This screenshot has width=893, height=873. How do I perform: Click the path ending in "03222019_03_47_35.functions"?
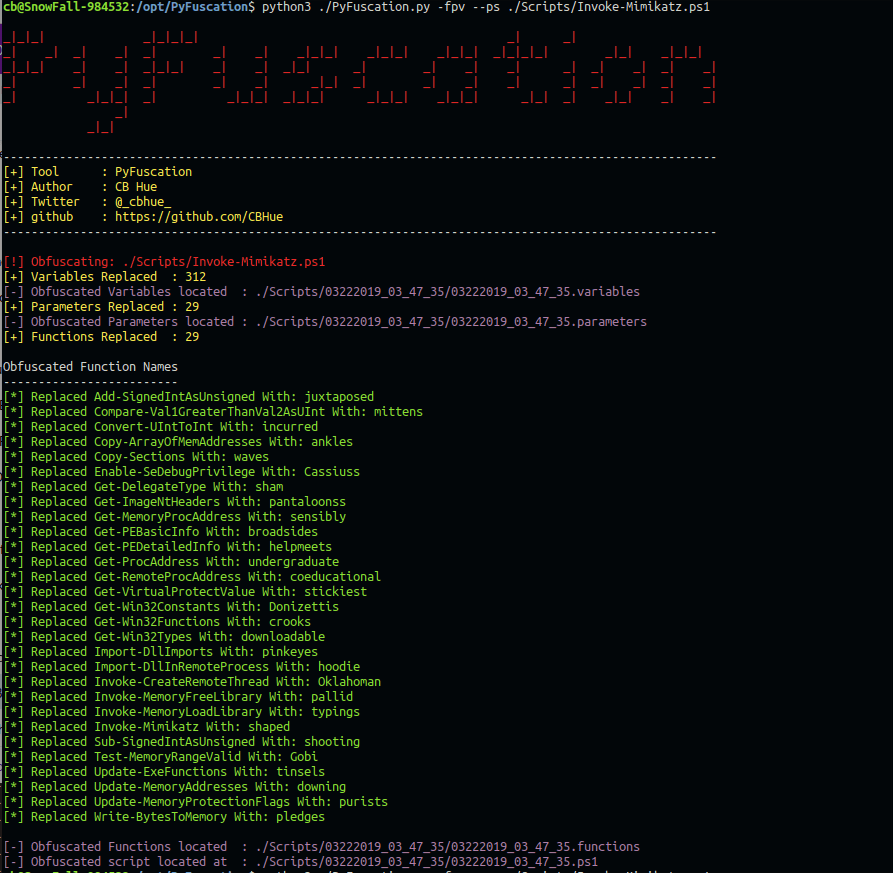(x=448, y=847)
